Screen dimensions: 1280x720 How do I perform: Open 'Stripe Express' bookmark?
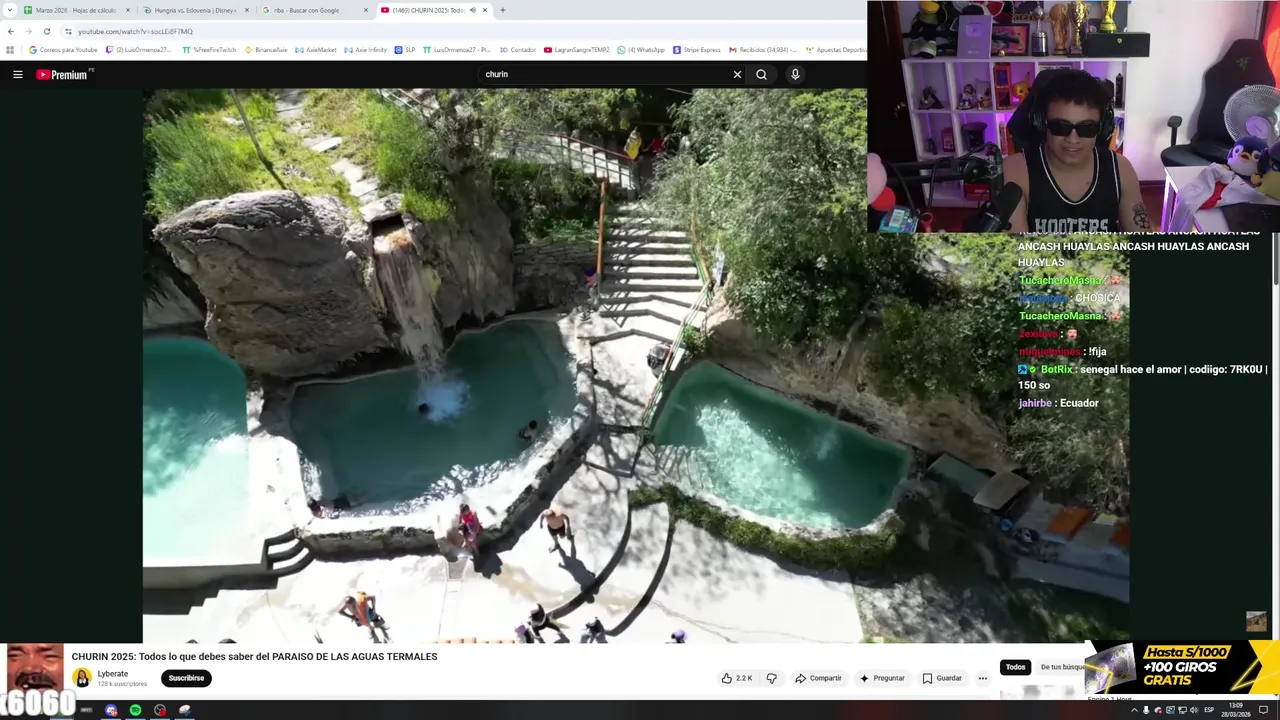click(697, 50)
